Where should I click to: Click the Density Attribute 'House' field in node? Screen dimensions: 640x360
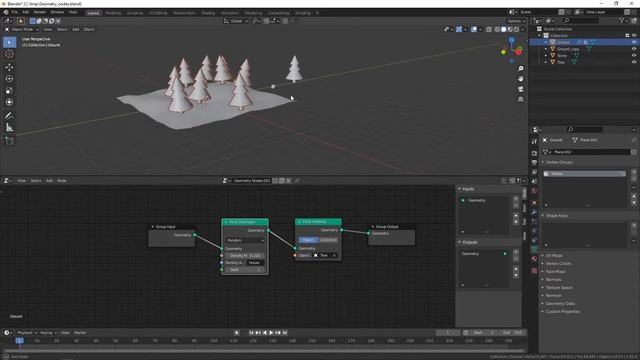tap(256, 262)
